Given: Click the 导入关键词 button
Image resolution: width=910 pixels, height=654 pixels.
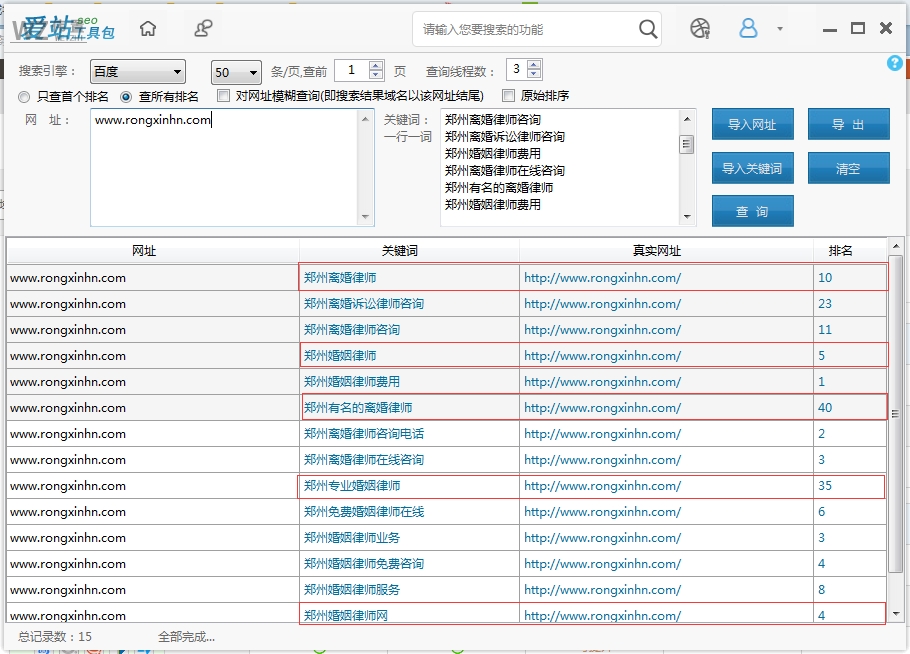Looking at the screenshot, I should (x=752, y=168).
